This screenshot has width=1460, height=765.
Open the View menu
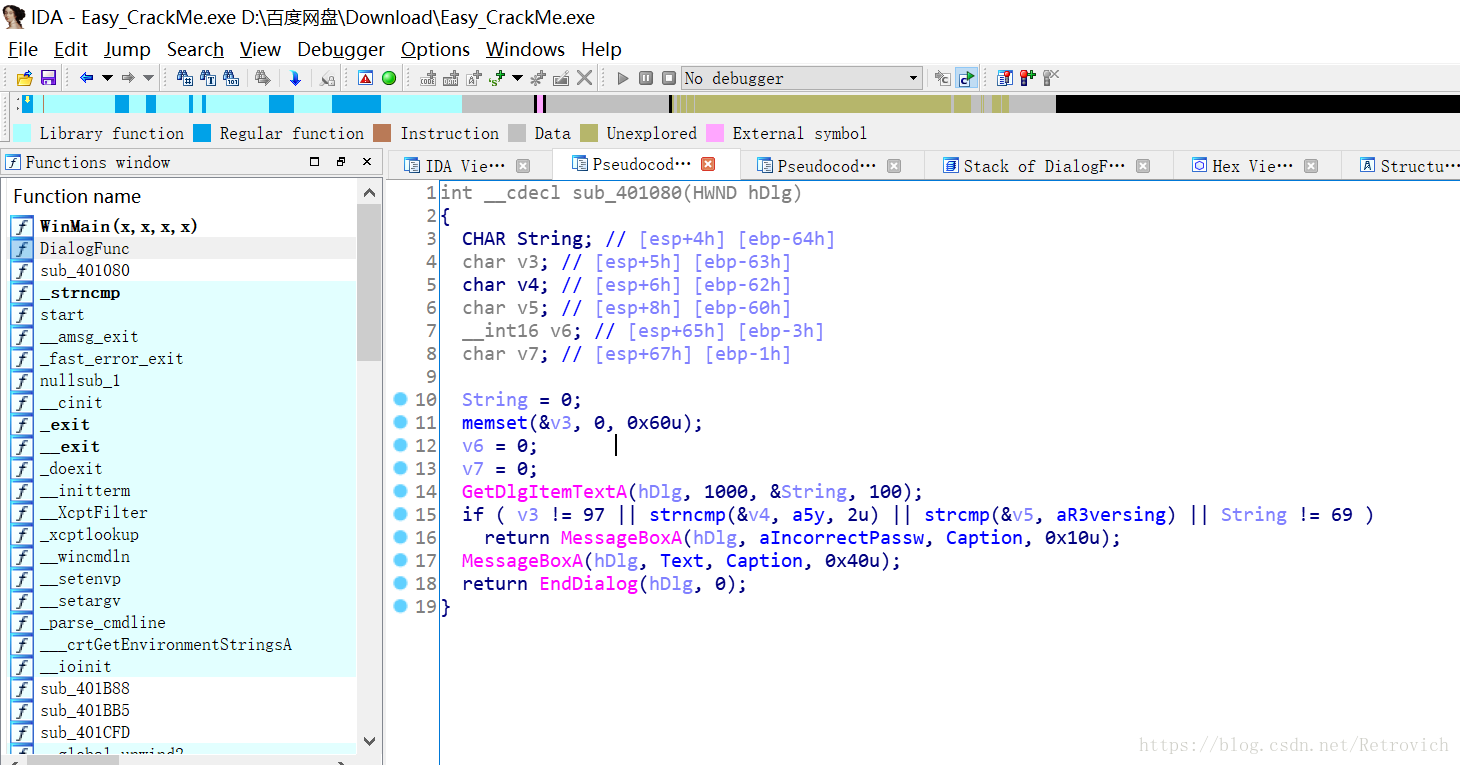pyautogui.click(x=260, y=49)
